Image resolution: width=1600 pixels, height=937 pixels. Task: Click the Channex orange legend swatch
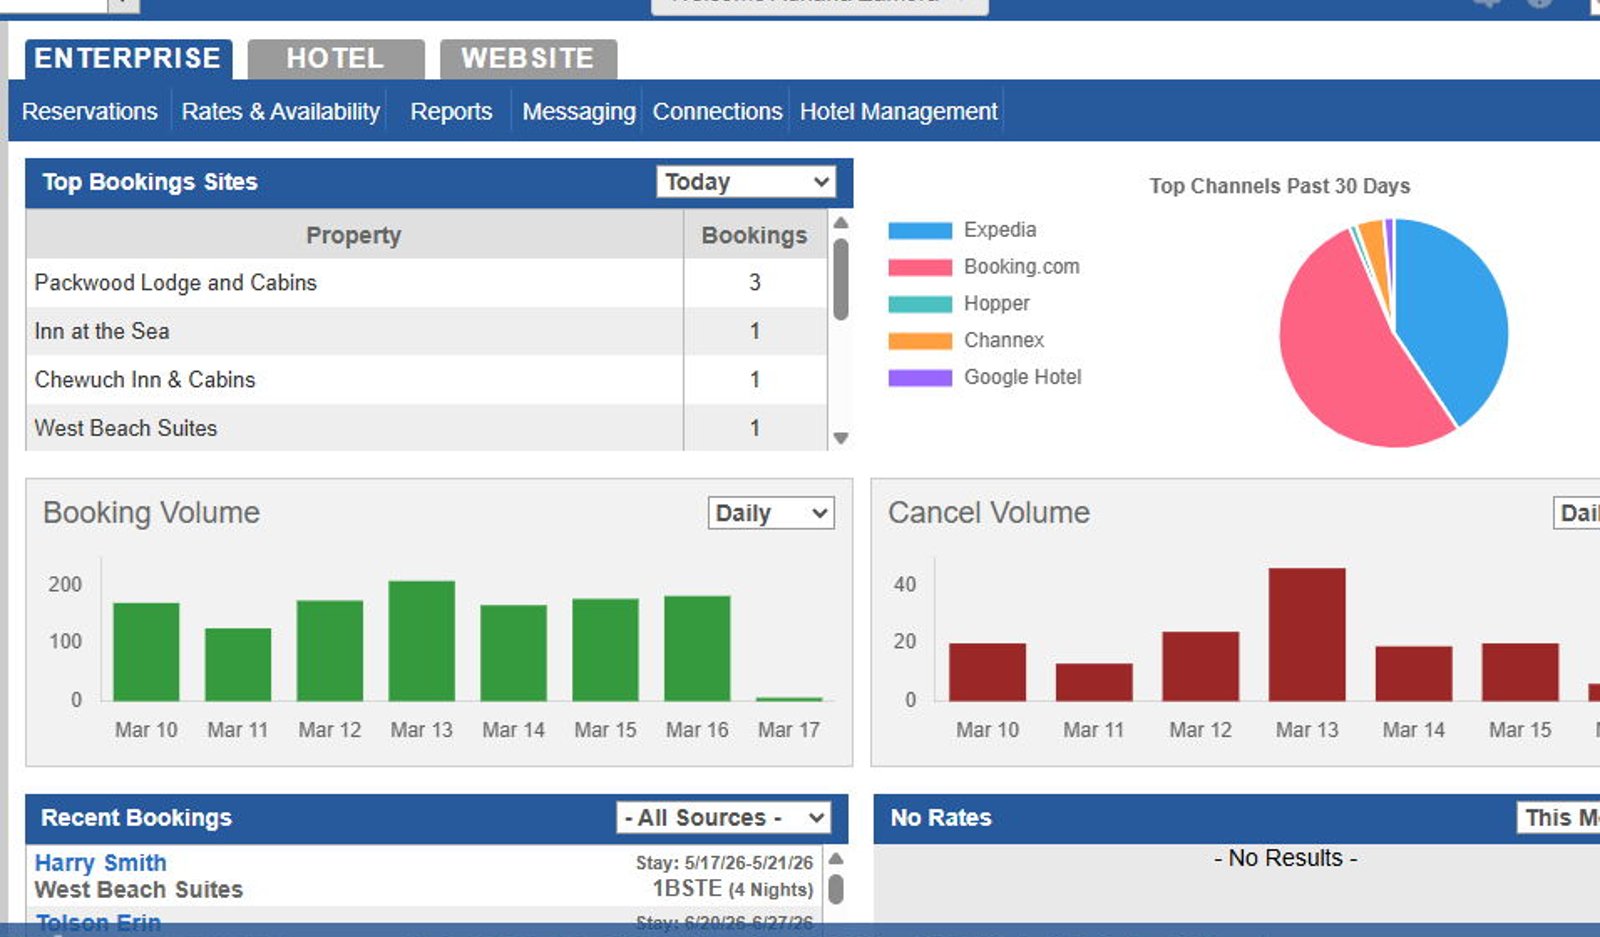pyautogui.click(x=920, y=341)
